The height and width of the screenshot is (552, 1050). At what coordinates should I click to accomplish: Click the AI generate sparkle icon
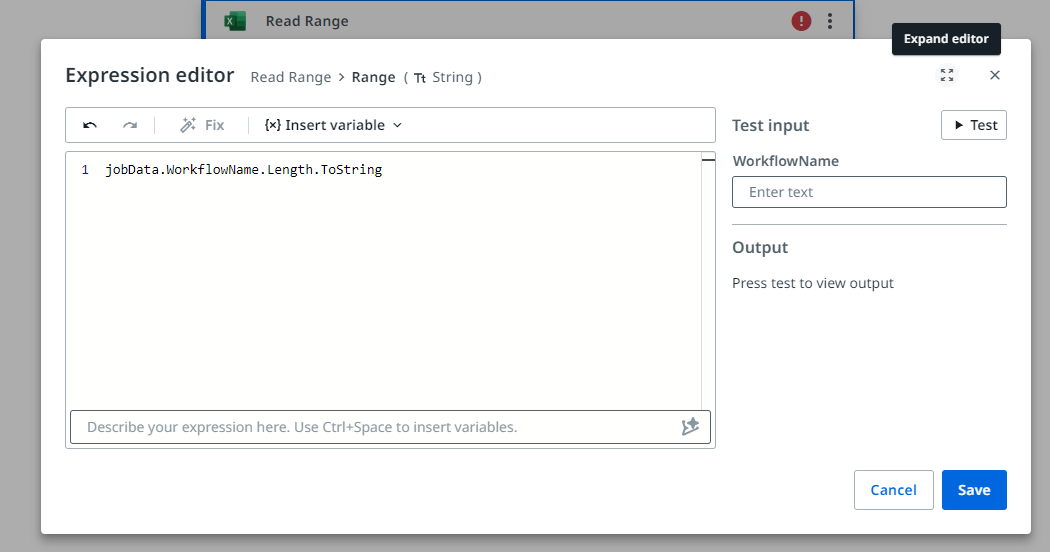tap(690, 427)
